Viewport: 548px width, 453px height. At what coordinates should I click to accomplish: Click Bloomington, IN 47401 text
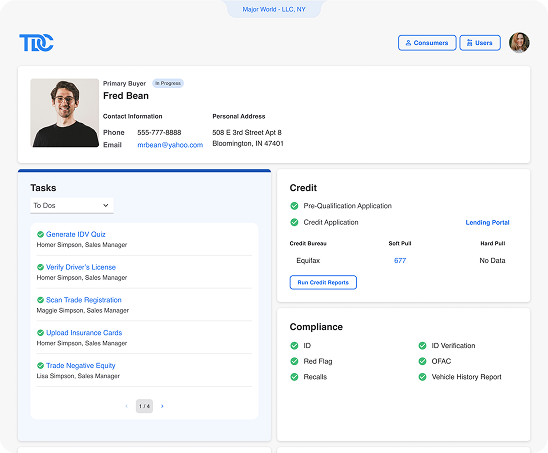(248, 143)
